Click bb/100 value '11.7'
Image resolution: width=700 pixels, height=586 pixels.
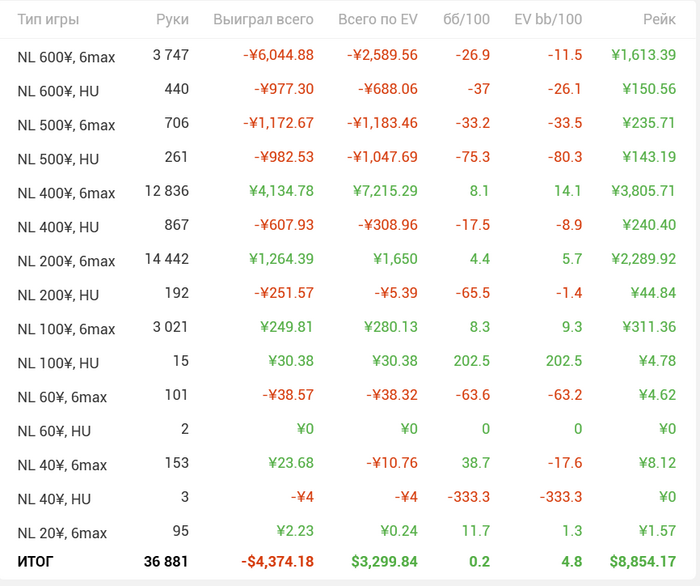476,531
